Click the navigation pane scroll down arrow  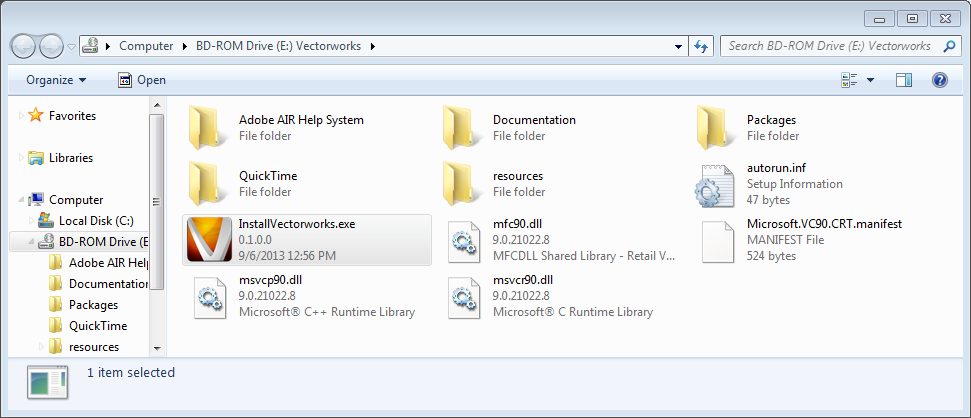tap(156, 347)
